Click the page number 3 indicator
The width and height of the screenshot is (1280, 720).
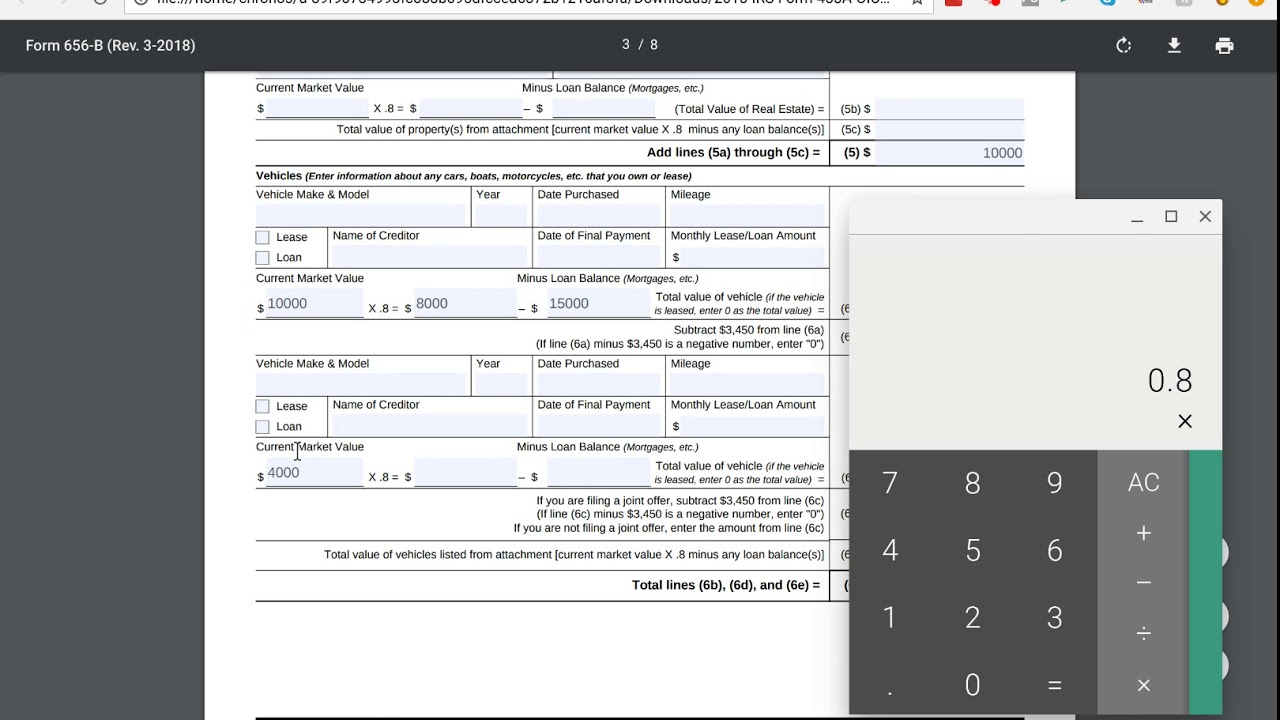point(626,44)
